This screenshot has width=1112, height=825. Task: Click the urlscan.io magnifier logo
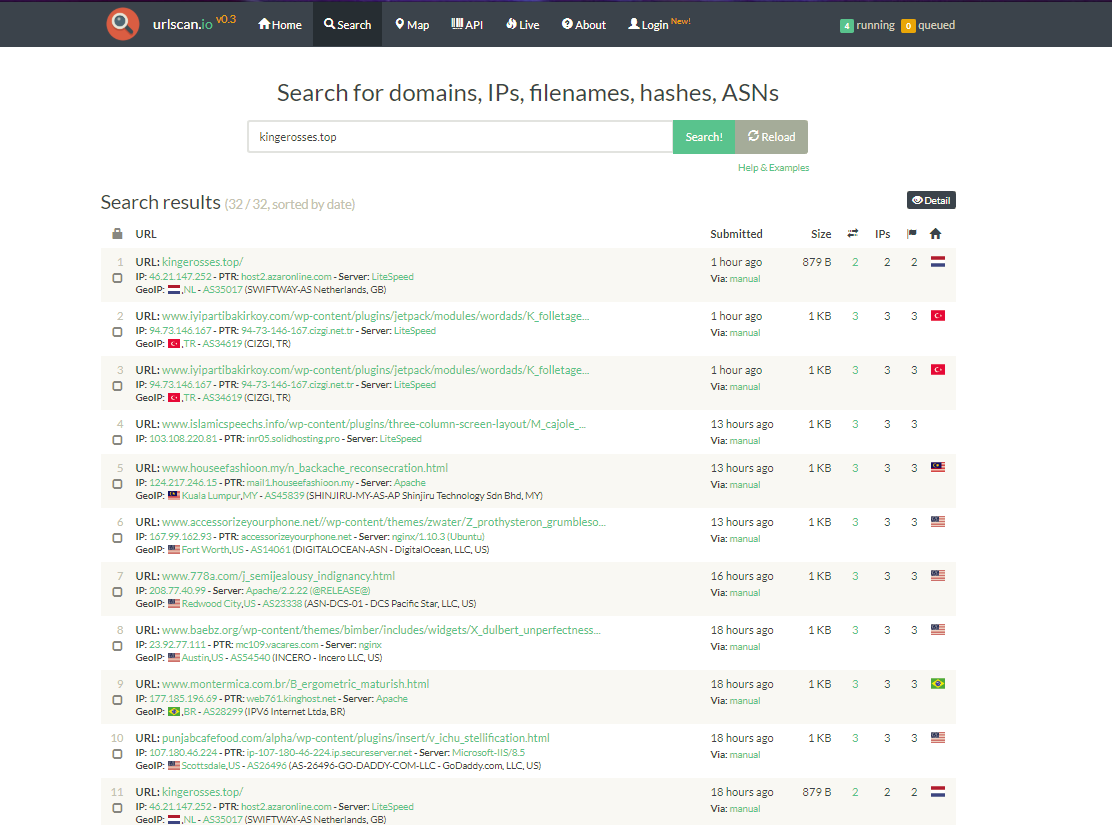click(x=123, y=24)
